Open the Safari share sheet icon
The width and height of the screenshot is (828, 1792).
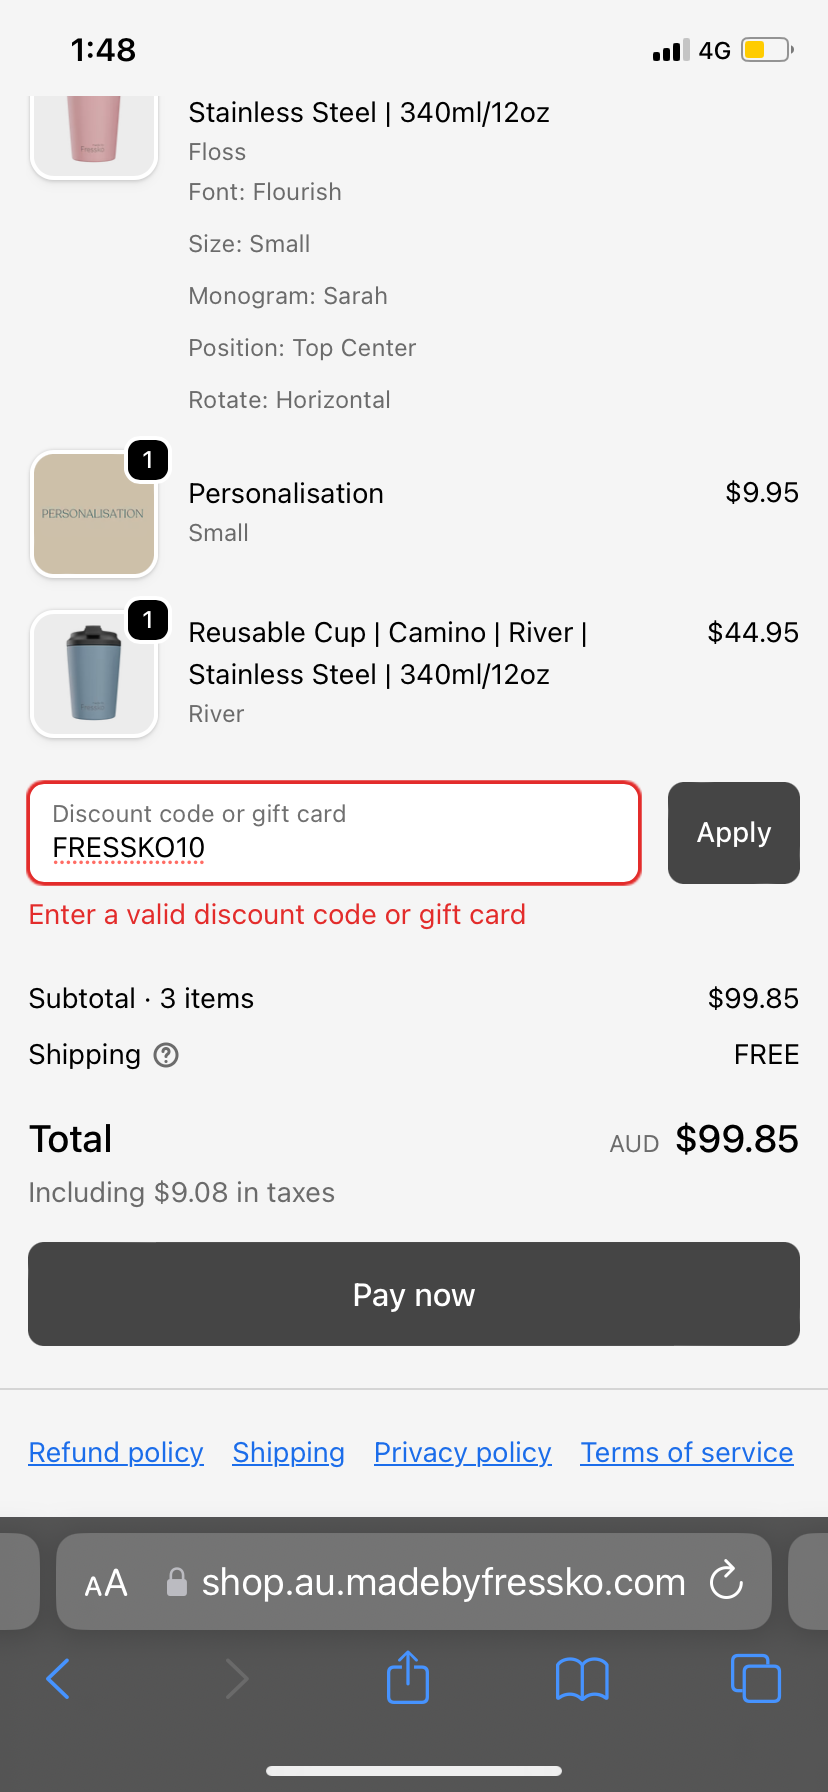(408, 1677)
